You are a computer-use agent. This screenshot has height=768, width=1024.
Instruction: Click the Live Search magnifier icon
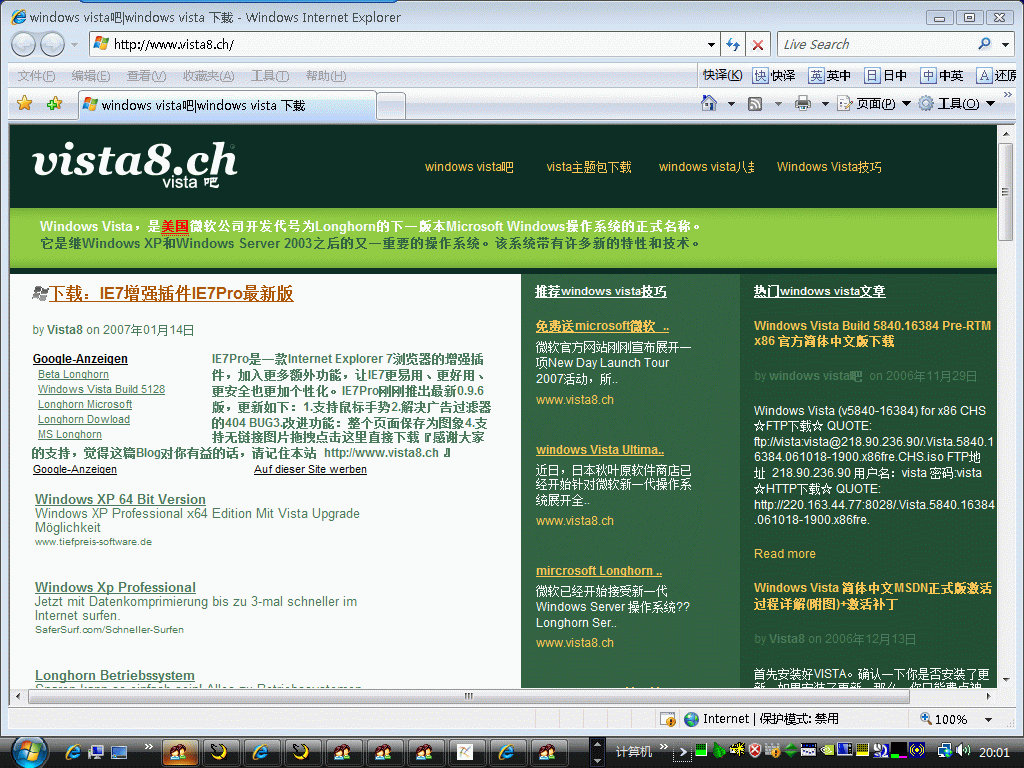[984, 44]
